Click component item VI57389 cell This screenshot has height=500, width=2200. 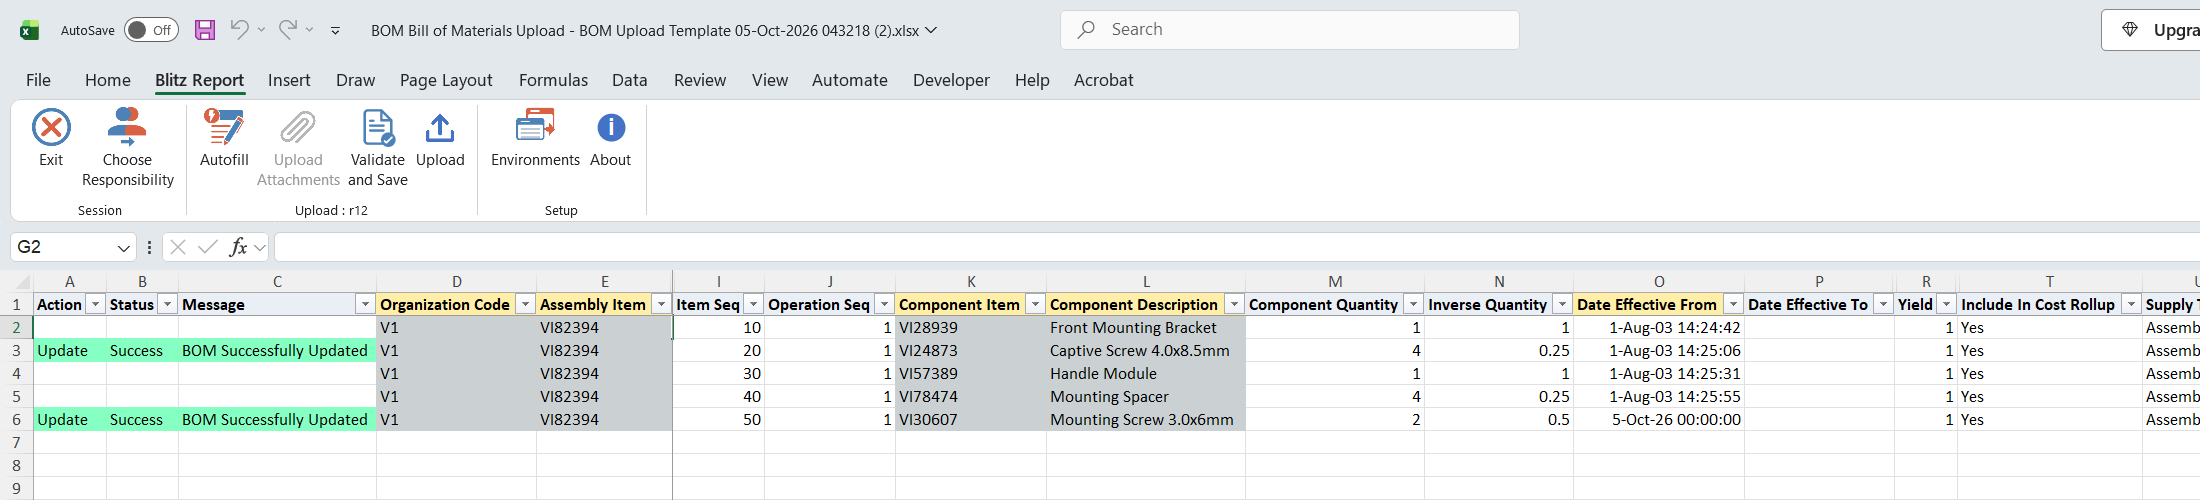pos(971,374)
